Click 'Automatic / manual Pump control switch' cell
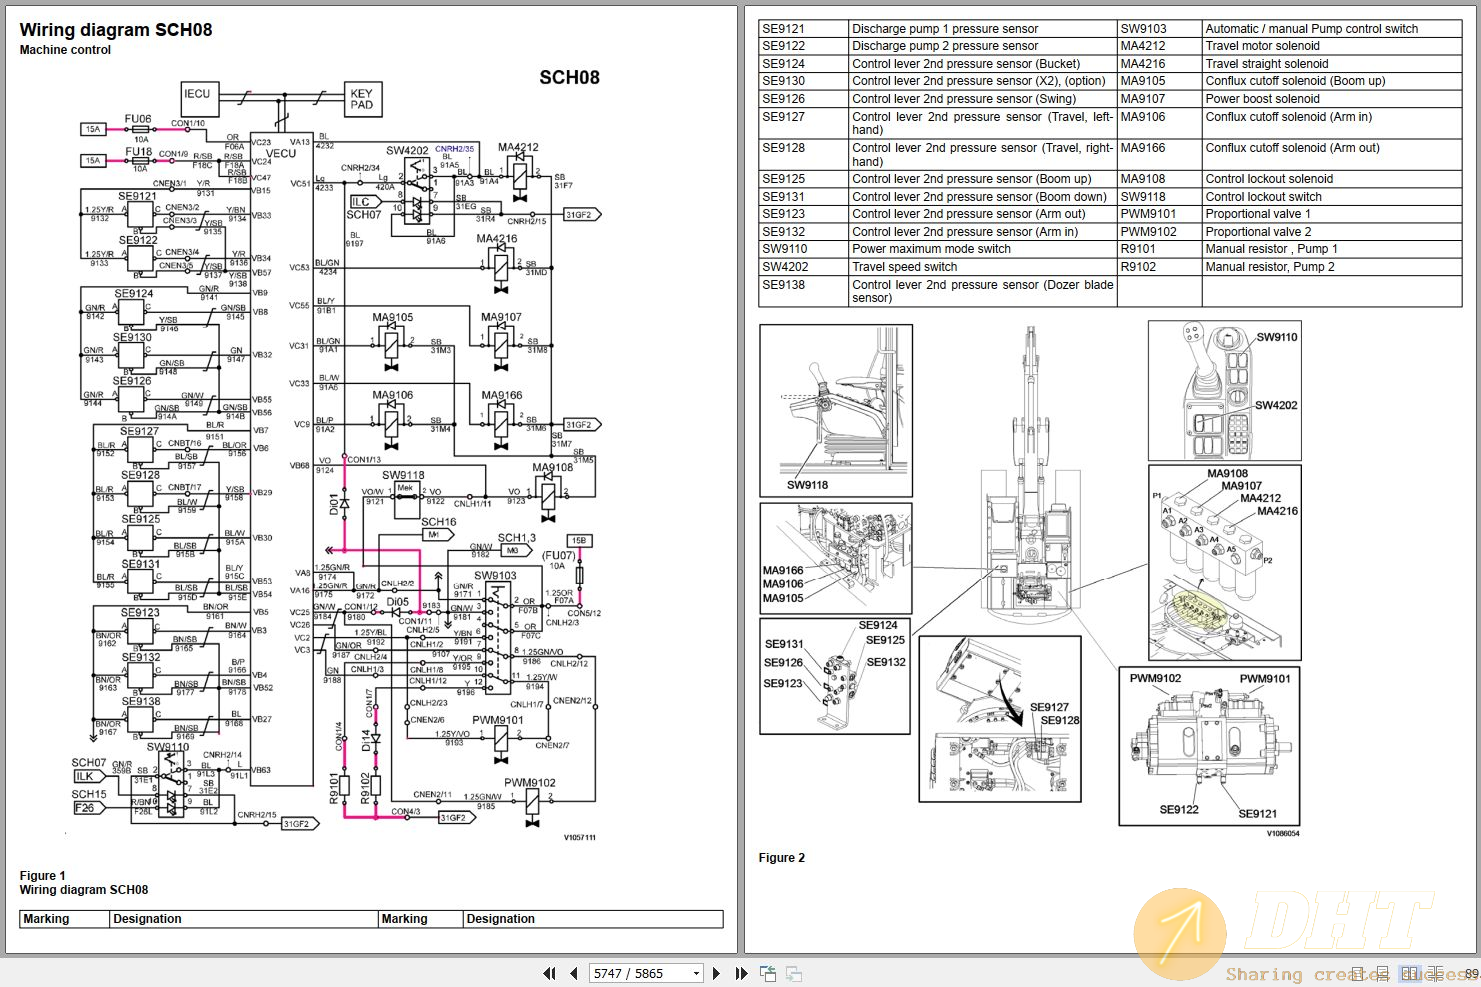The height and width of the screenshot is (987, 1481). (1332, 29)
